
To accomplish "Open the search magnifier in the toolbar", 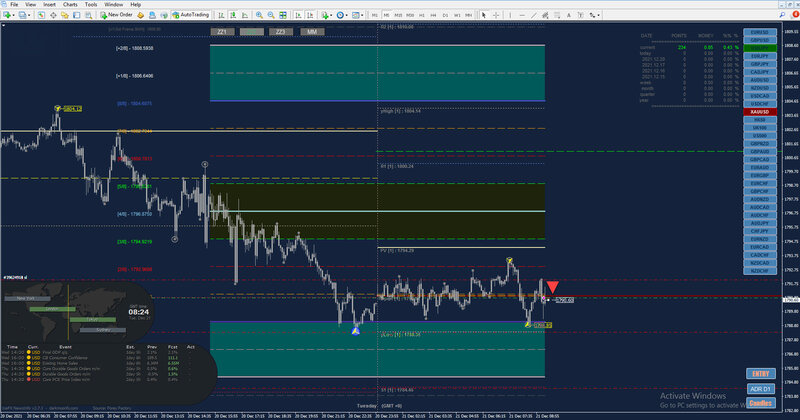I will point(782,15).
